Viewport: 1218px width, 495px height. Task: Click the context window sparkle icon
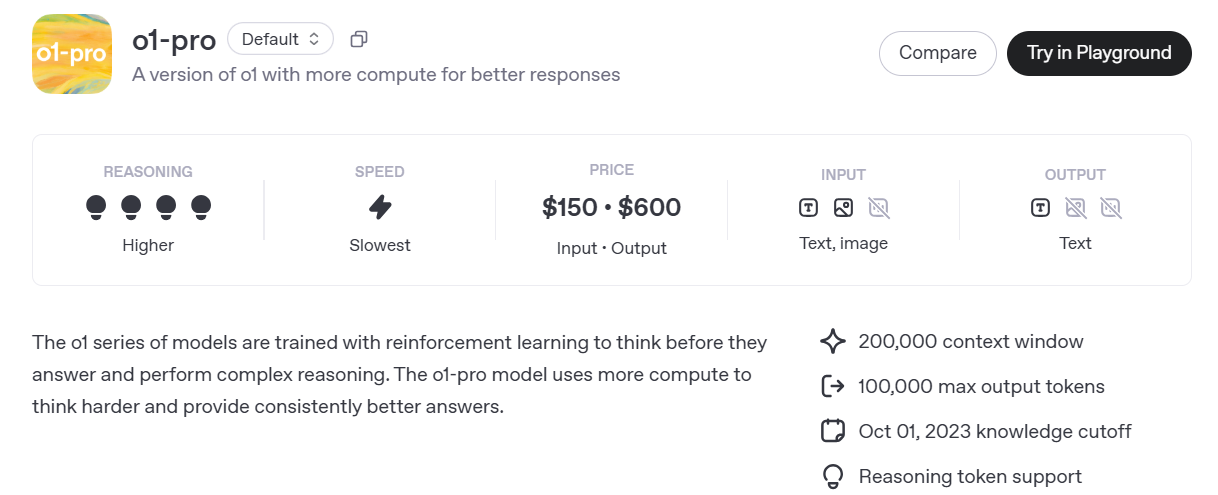[x=832, y=342]
